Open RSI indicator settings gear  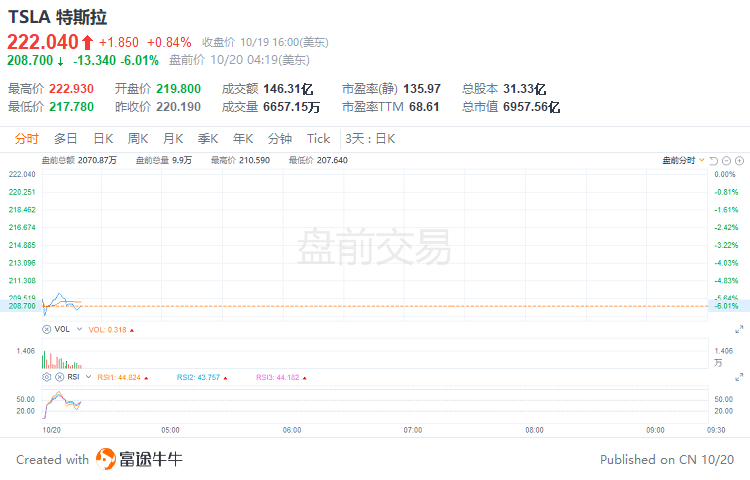point(46,377)
